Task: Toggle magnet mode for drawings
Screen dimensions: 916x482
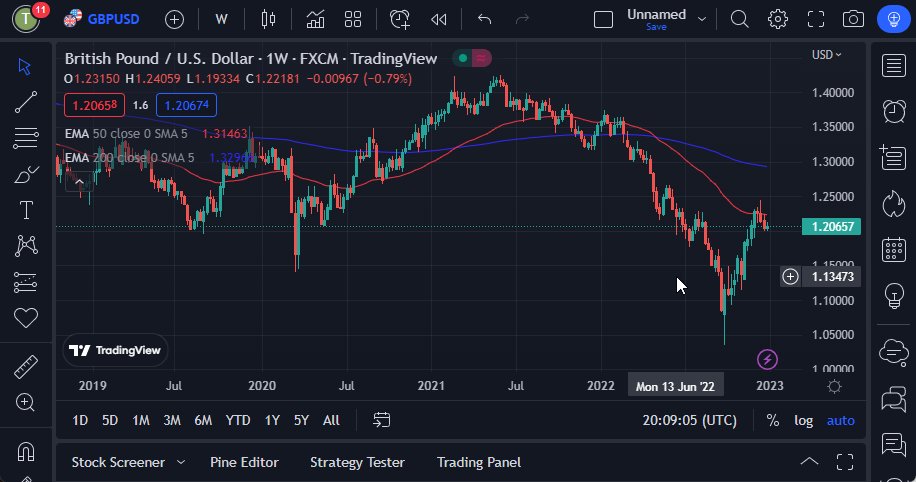Action: 26,452
